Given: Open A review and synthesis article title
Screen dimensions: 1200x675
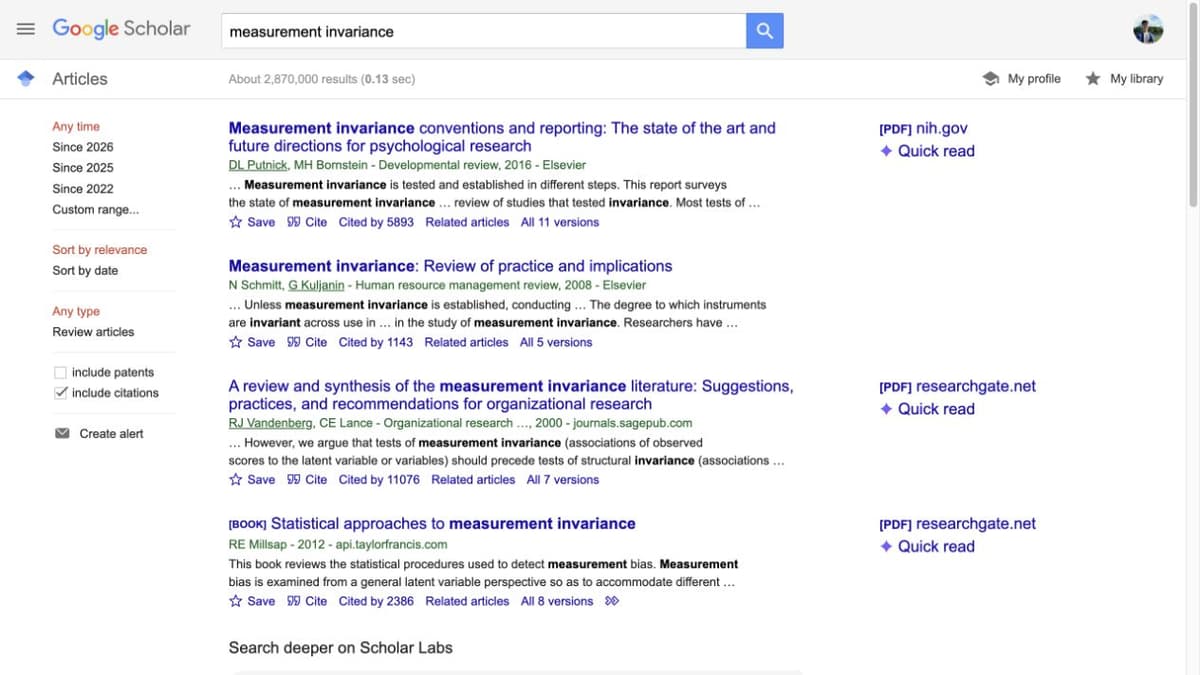Looking at the screenshot, I should tap(511, 395).
